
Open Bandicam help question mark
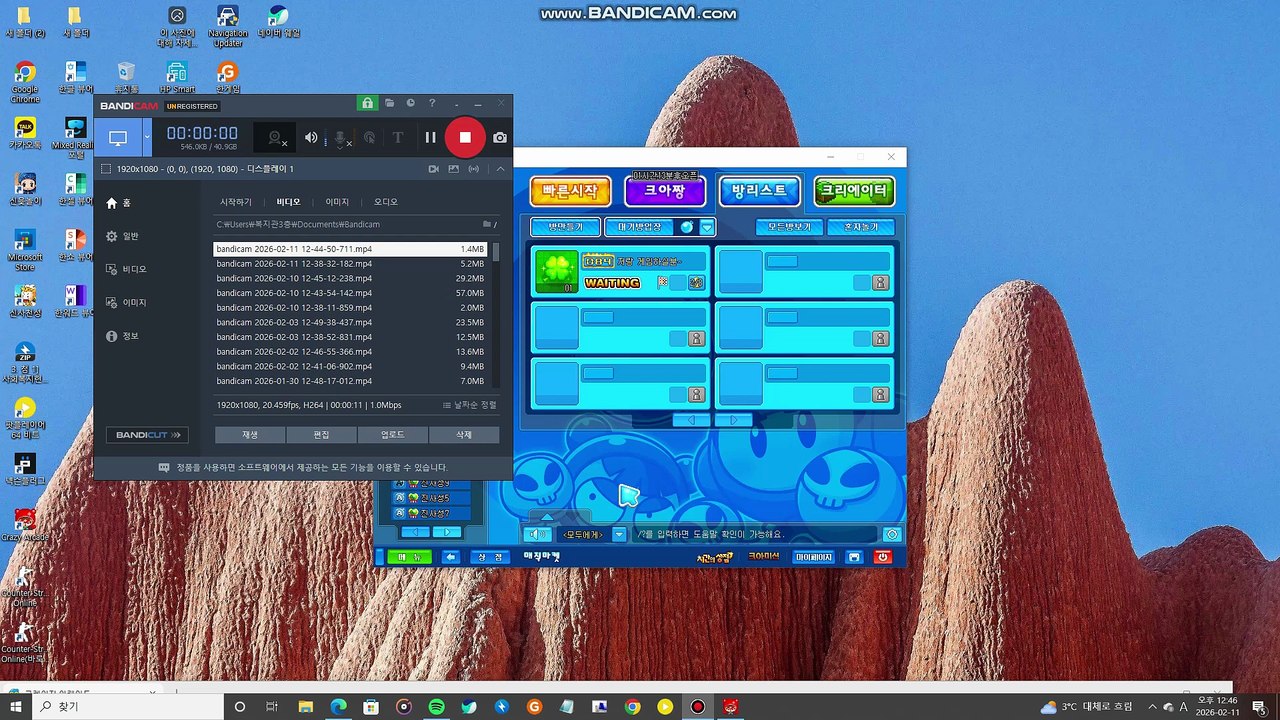432,103
